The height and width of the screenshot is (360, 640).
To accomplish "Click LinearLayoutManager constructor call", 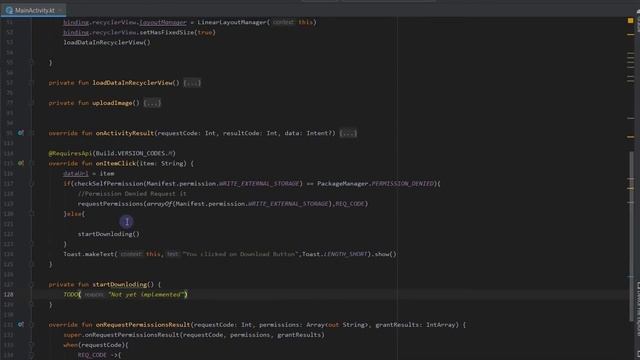I will click(x=257, y=22).
